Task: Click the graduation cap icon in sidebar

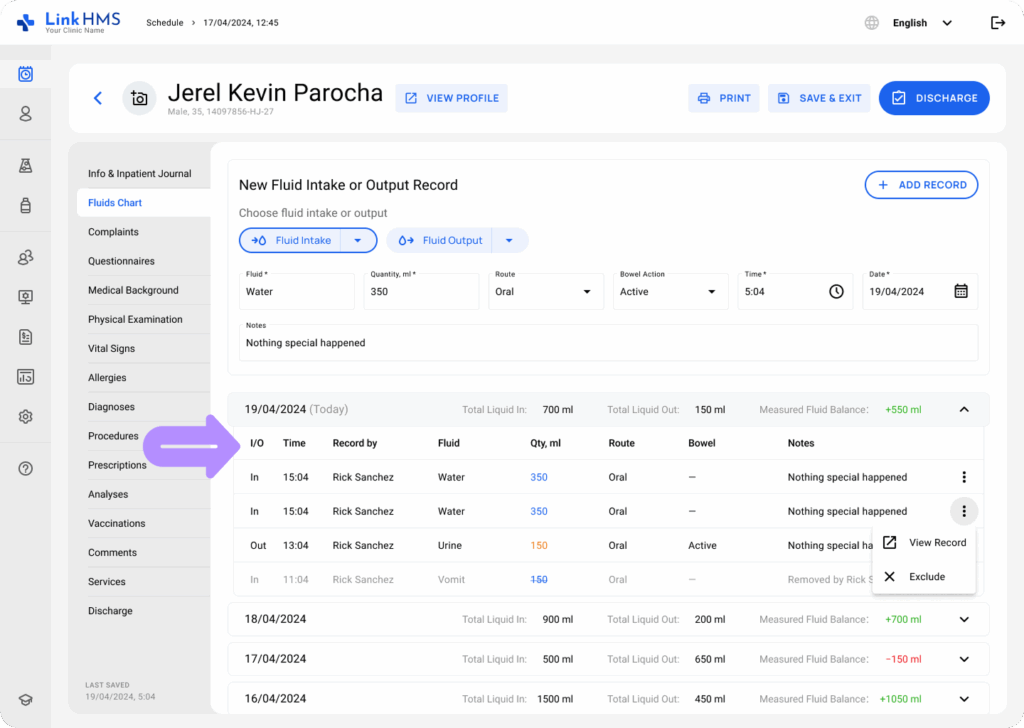Action: click(x=26, y=700)
